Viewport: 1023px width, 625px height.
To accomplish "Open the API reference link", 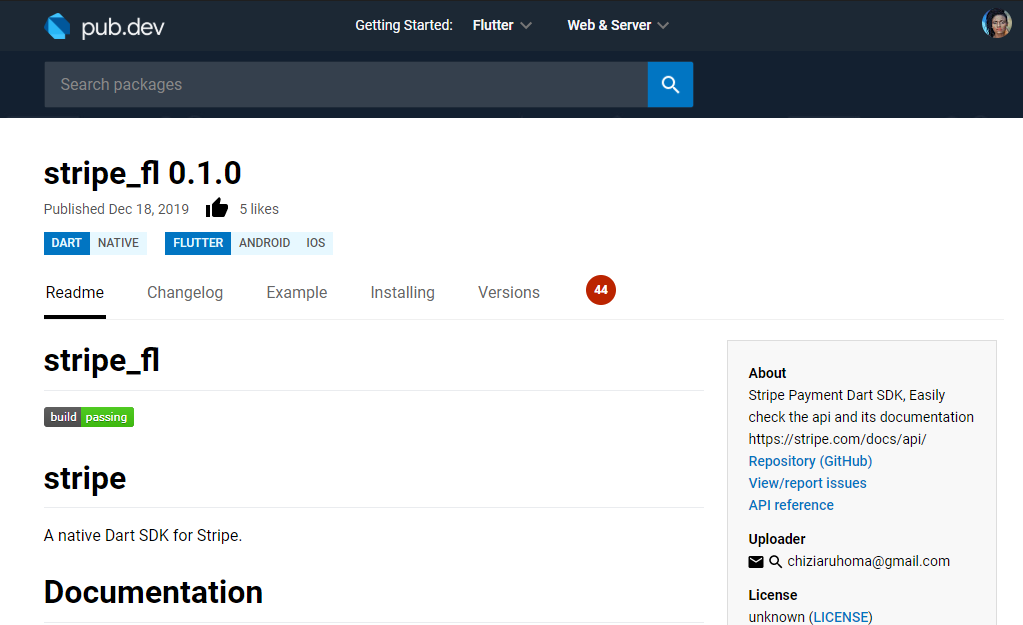I will pos(791,506).
